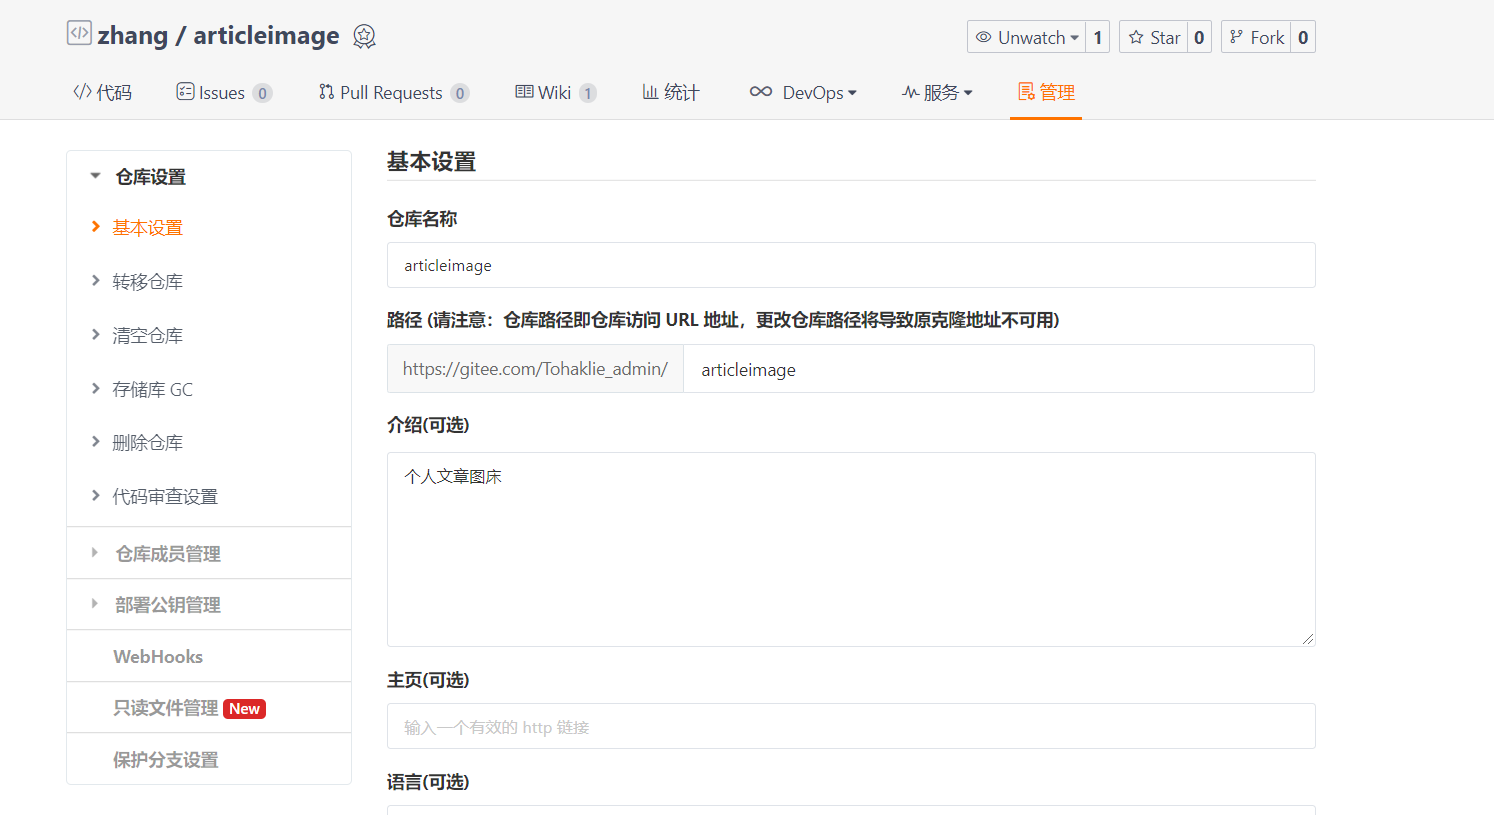Select 存储库 GC in the sidebar
This screenshot has height=815, width=1494.
point(153,390)
